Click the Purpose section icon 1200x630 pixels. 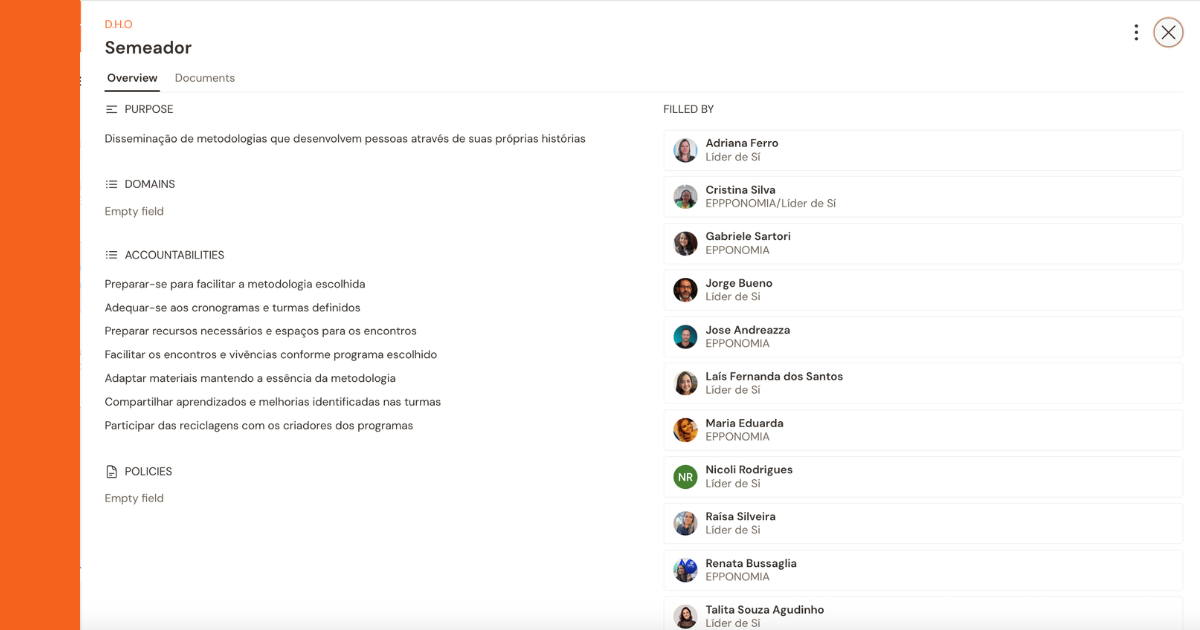pos(111,109)
